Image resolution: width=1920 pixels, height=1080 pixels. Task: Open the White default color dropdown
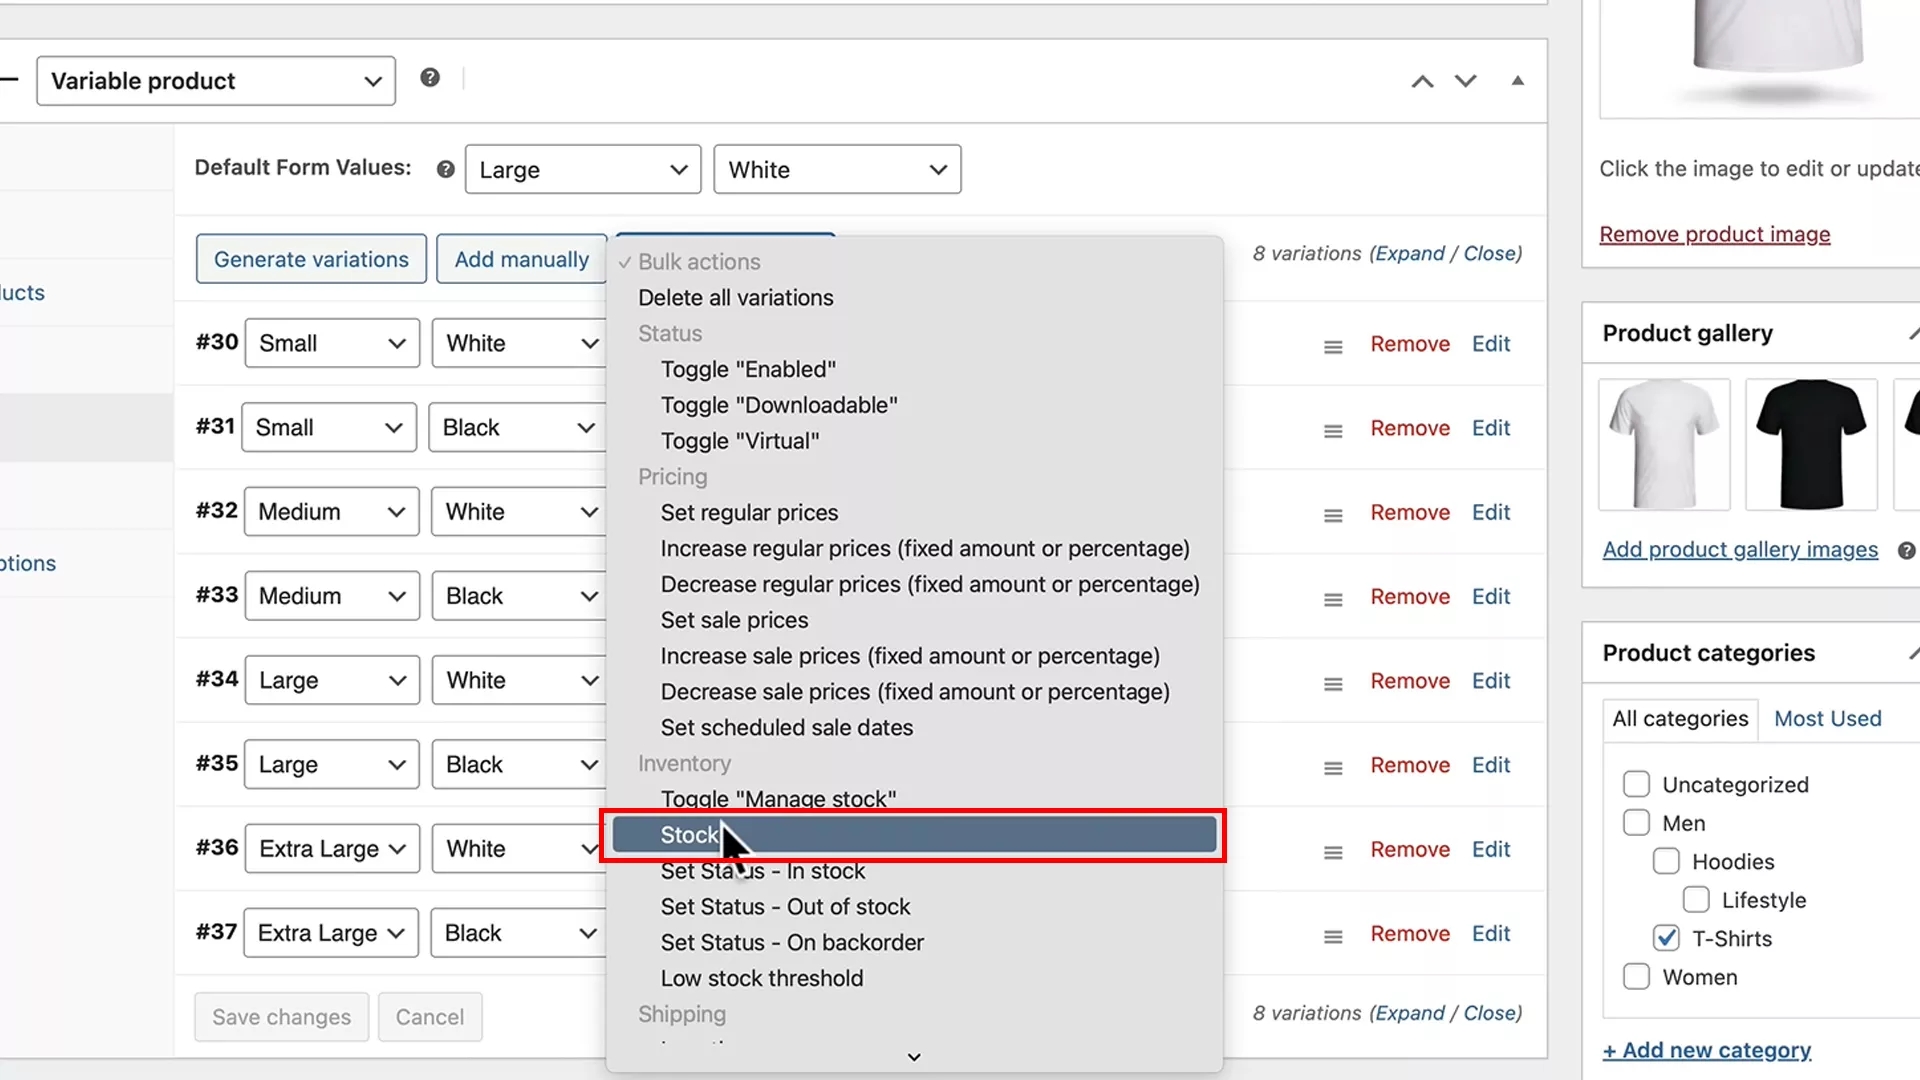point(836,169)
